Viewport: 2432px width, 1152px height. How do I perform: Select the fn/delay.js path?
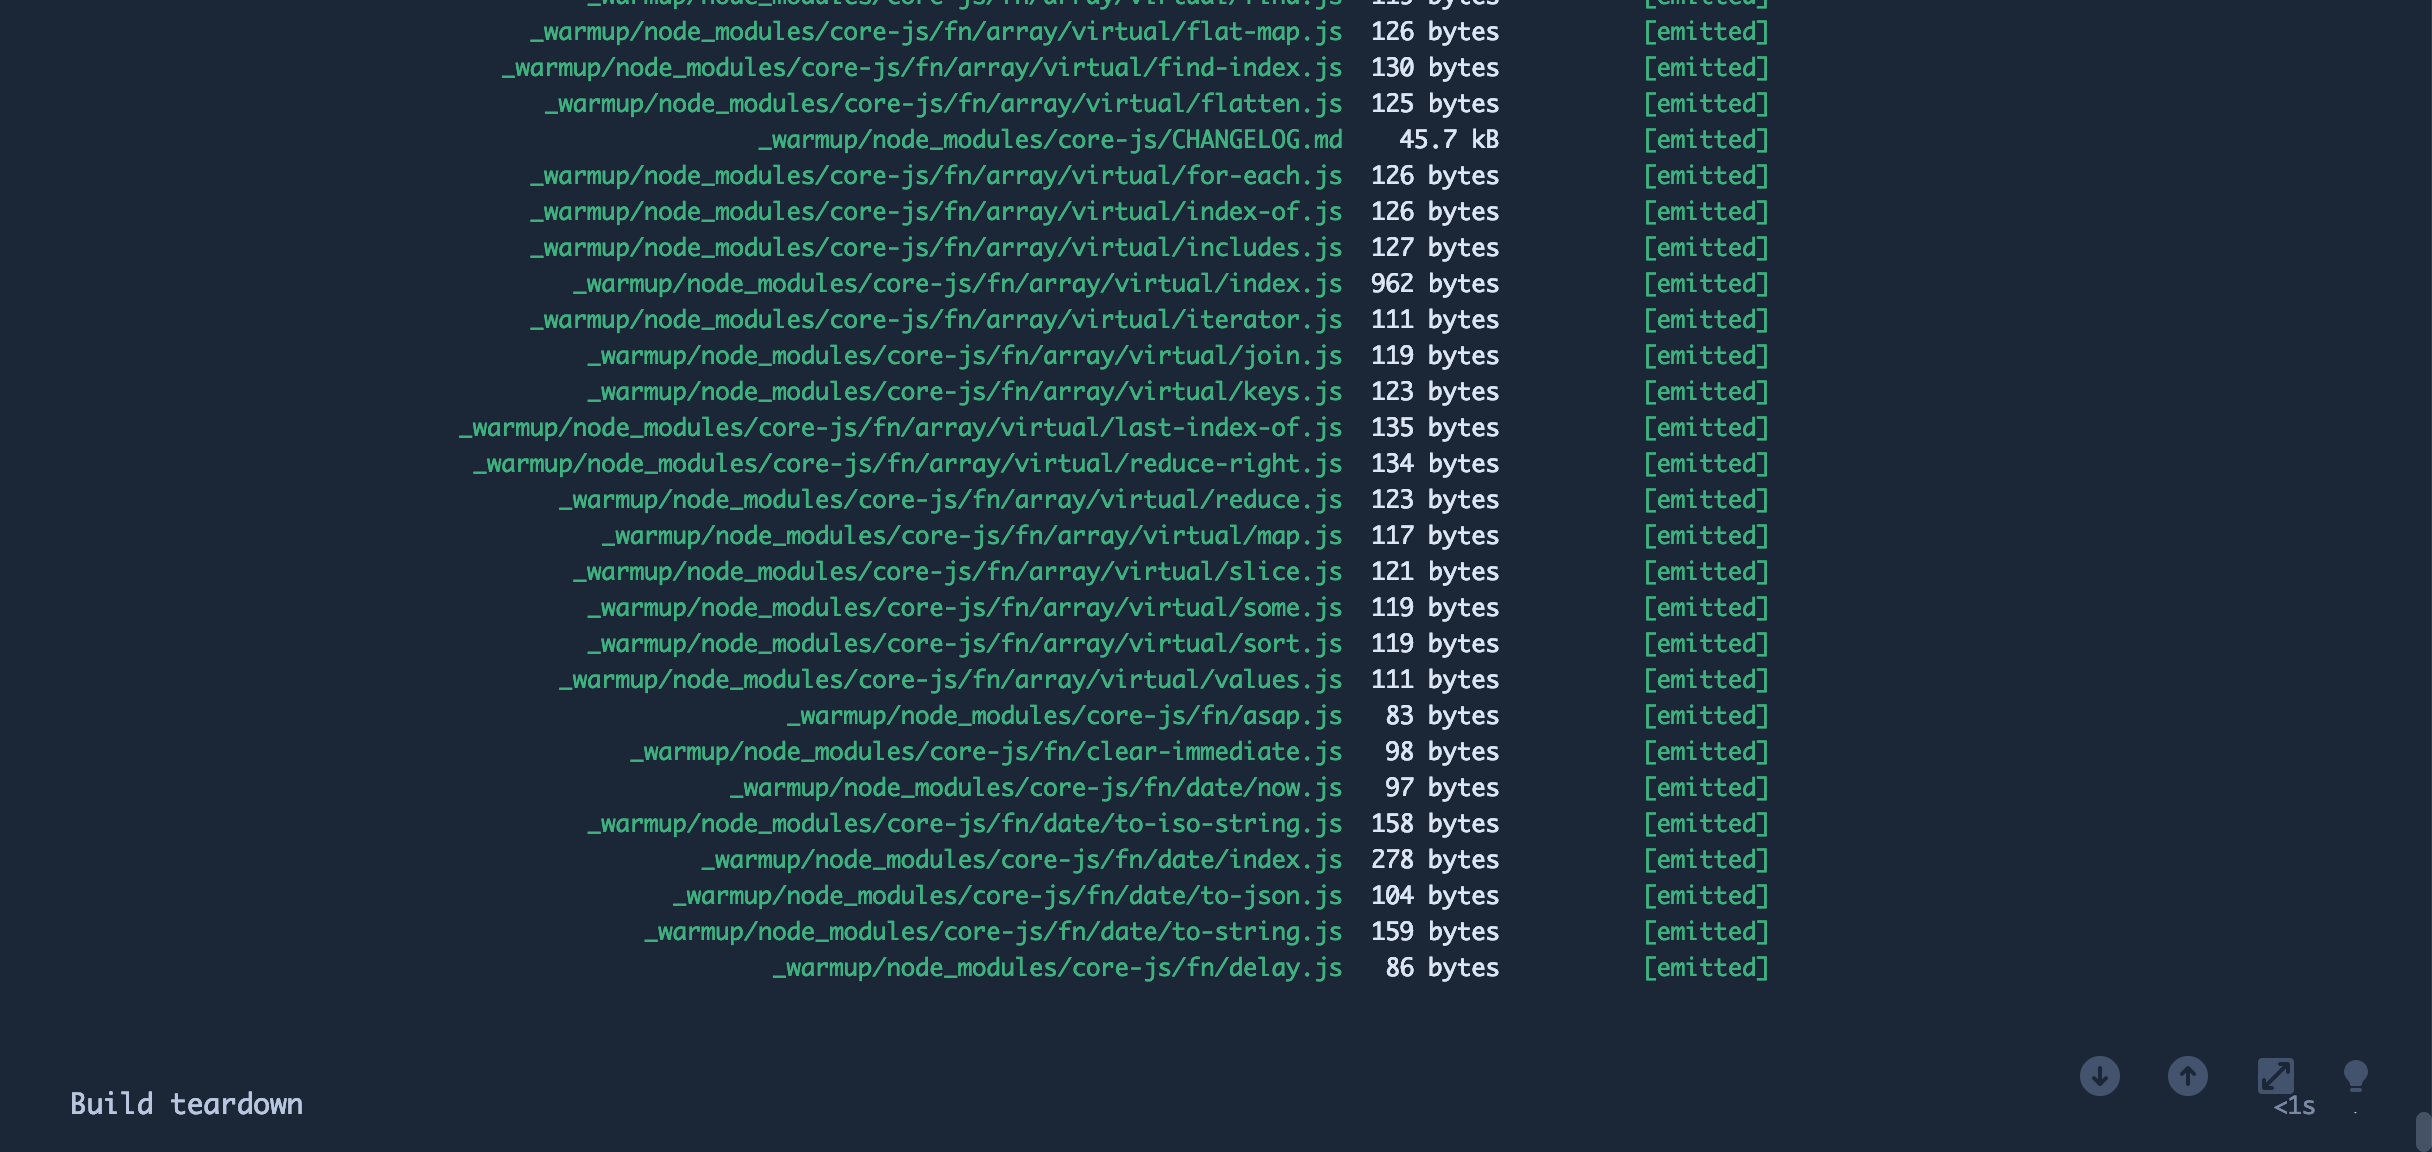[x=1057, y=968]
